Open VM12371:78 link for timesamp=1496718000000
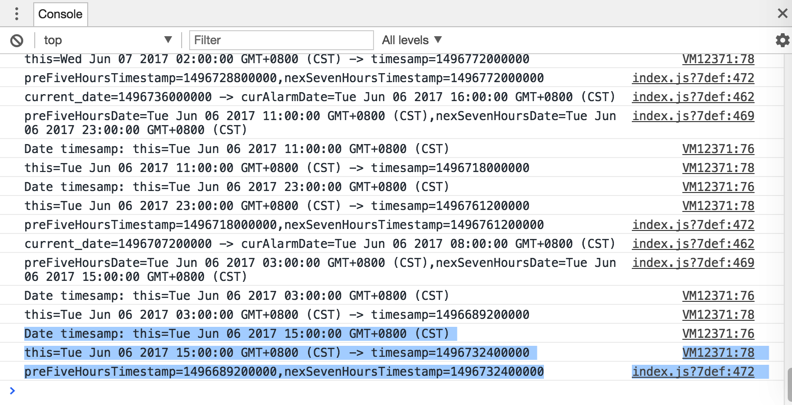The image size is (792, 405). coord(718,168)
